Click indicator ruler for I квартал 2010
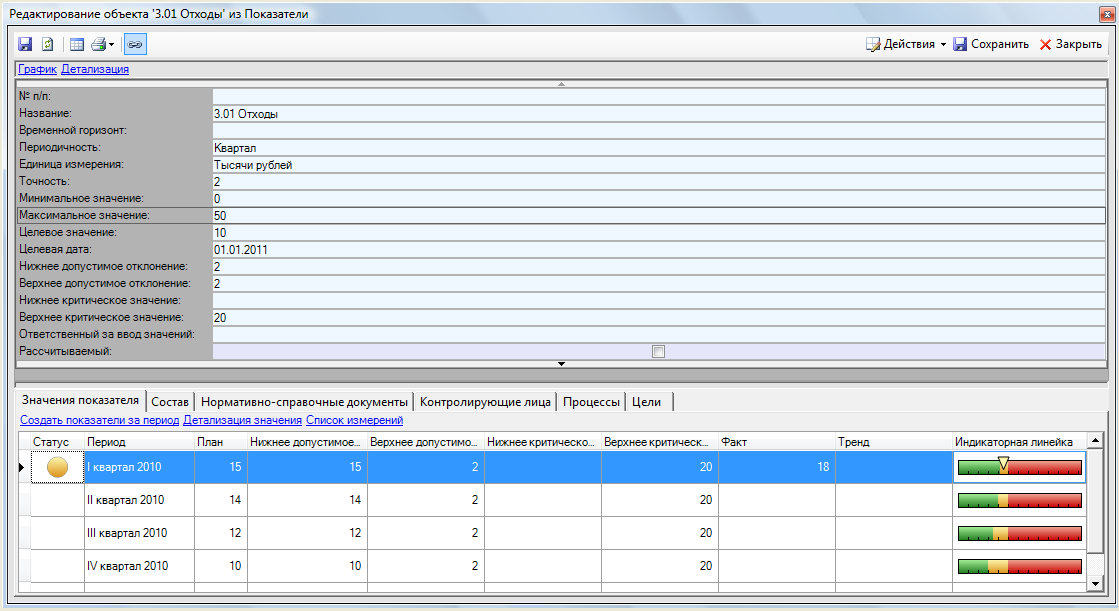The width and height of the screenshot is (1119, 611). click(x=1019, y=467)
